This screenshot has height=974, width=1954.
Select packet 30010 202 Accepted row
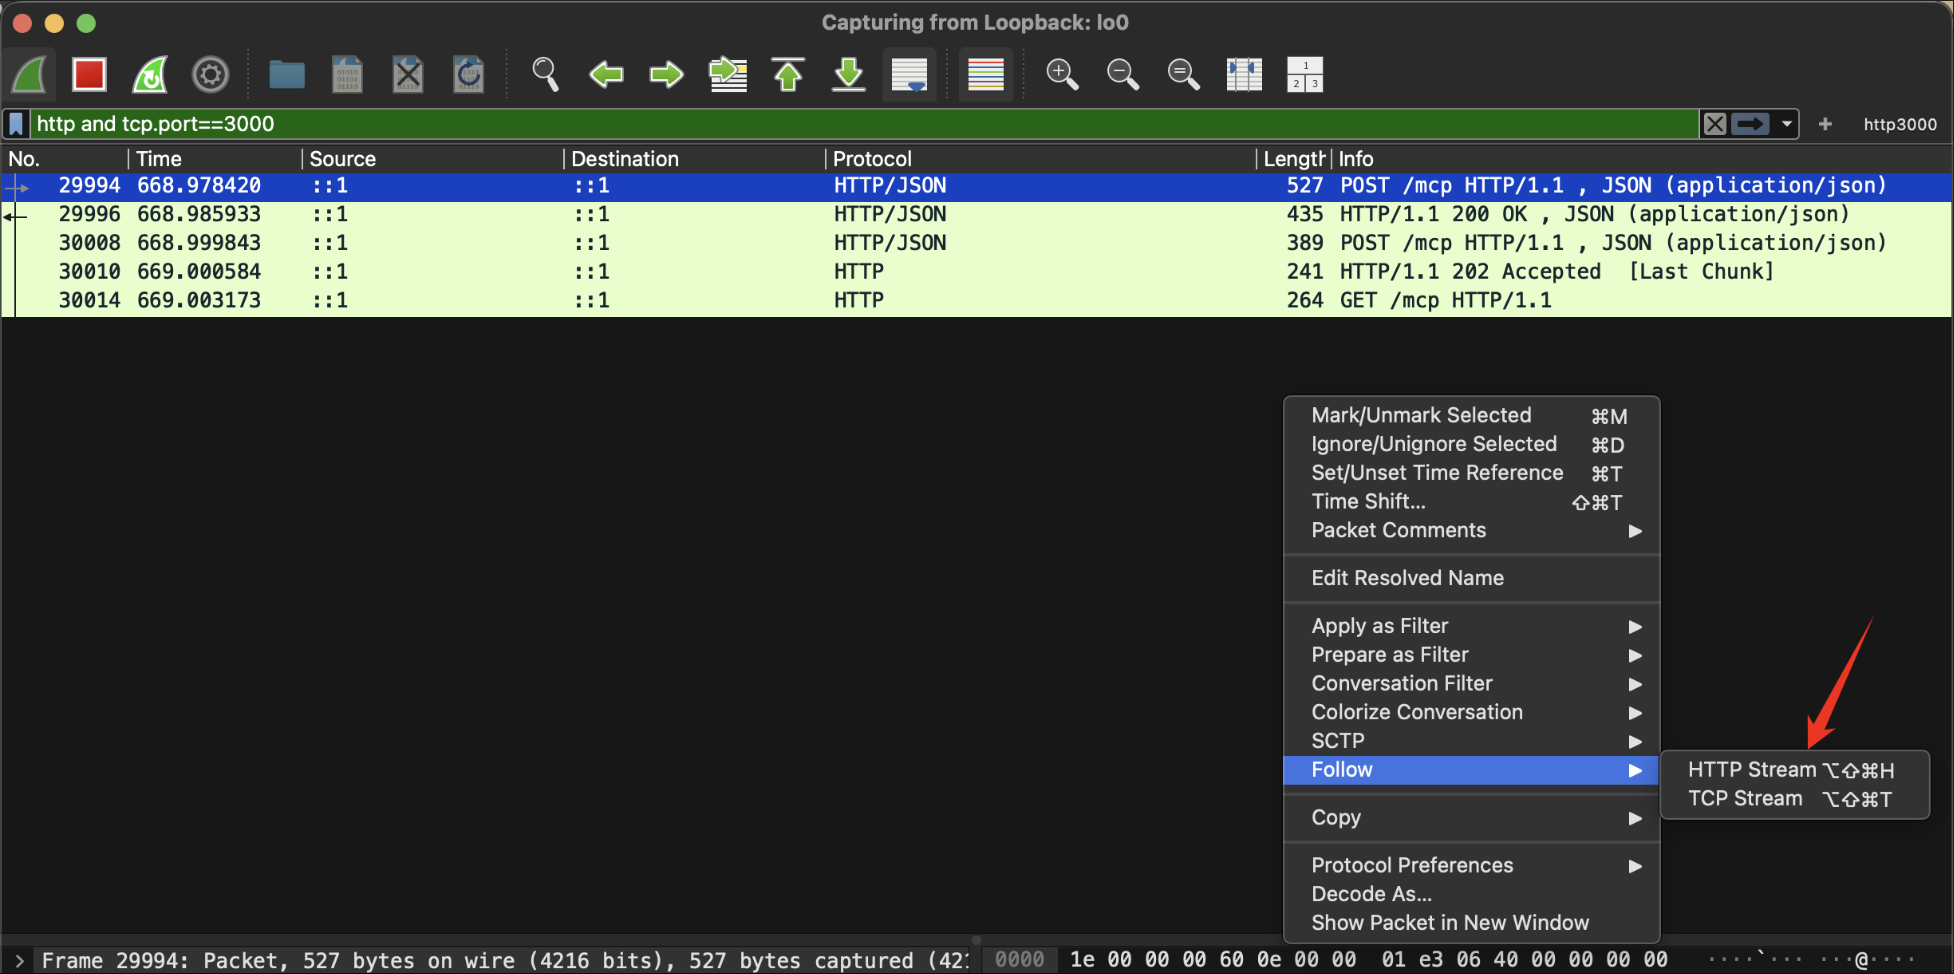point(977,272)
